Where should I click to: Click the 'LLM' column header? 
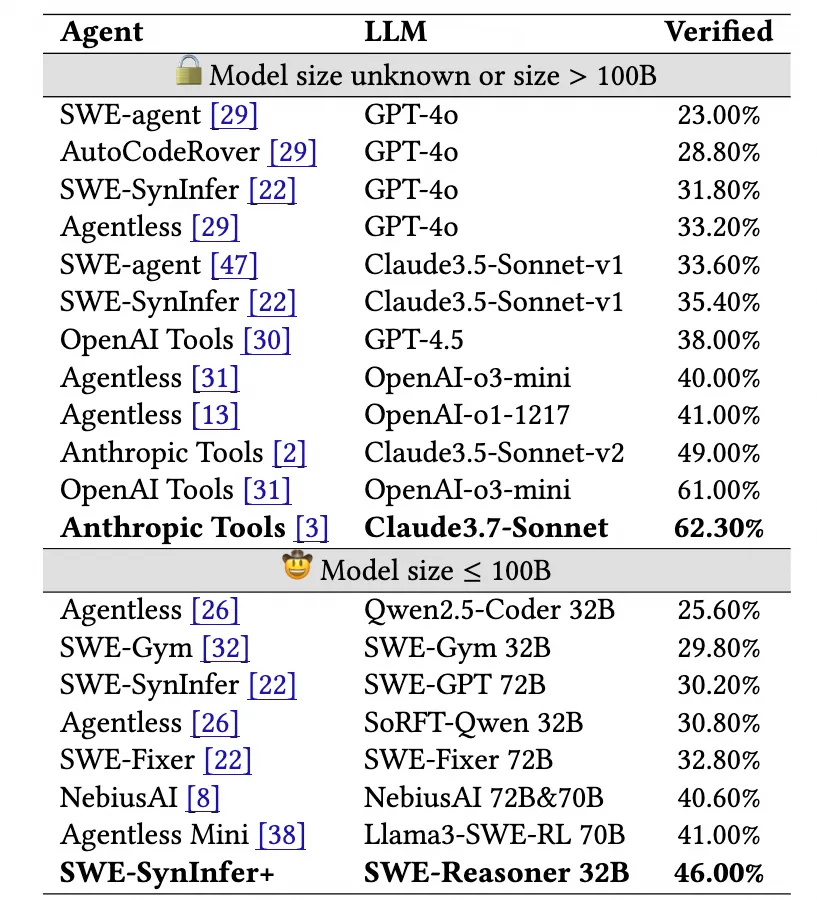coord(396,31)
